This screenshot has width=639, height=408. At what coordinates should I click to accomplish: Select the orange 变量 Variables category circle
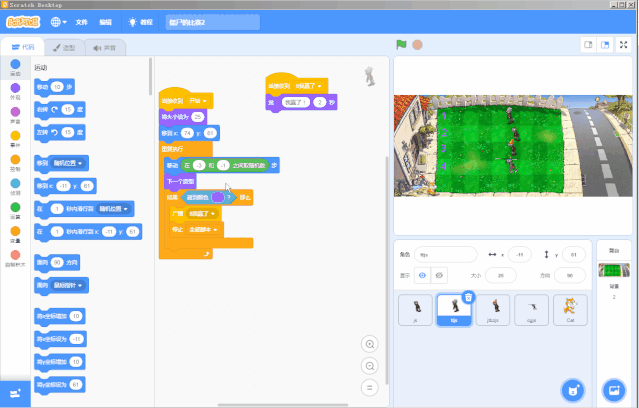15,231
